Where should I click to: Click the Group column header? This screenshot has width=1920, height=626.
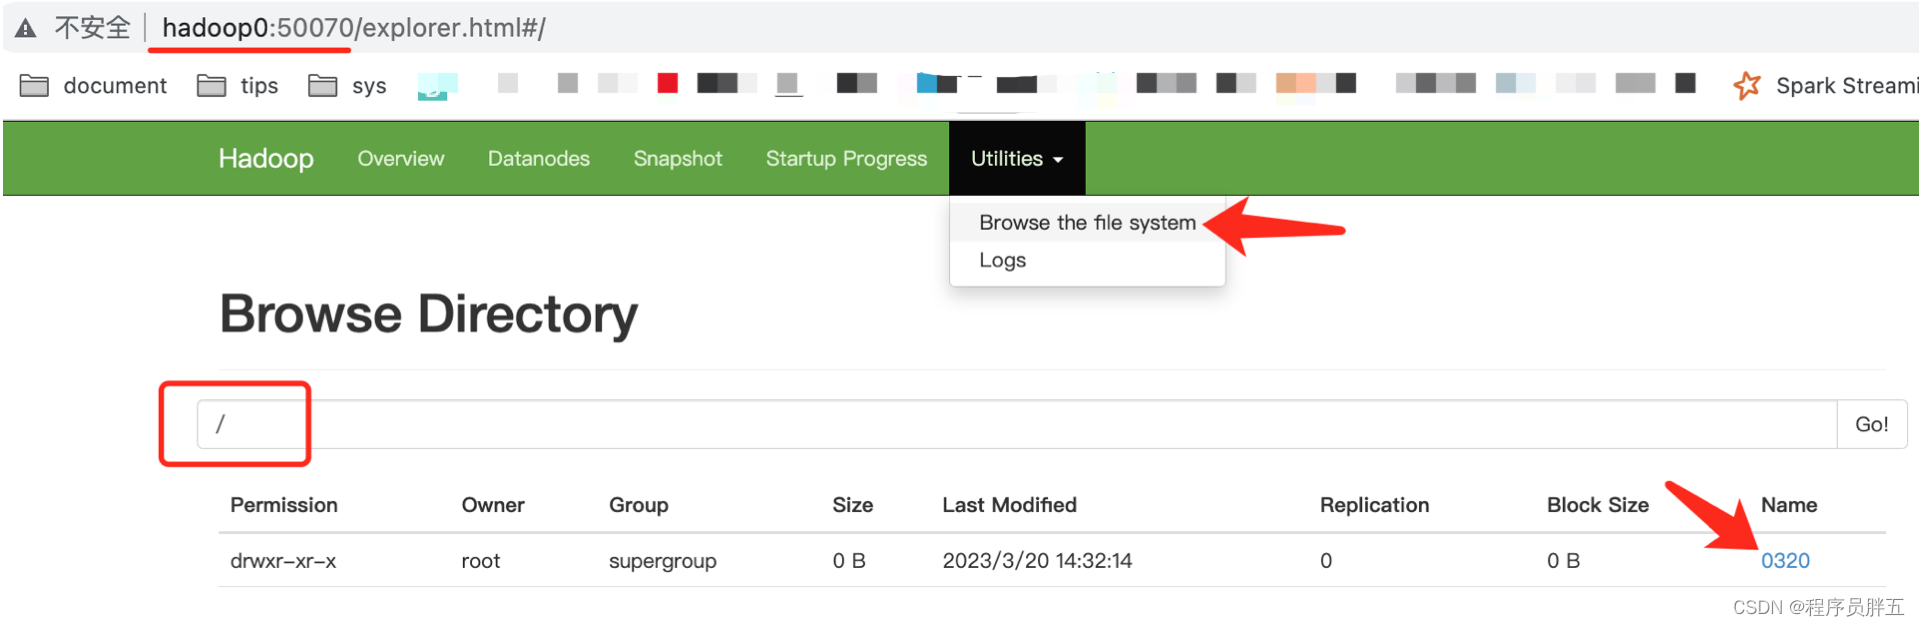point(639,505)
